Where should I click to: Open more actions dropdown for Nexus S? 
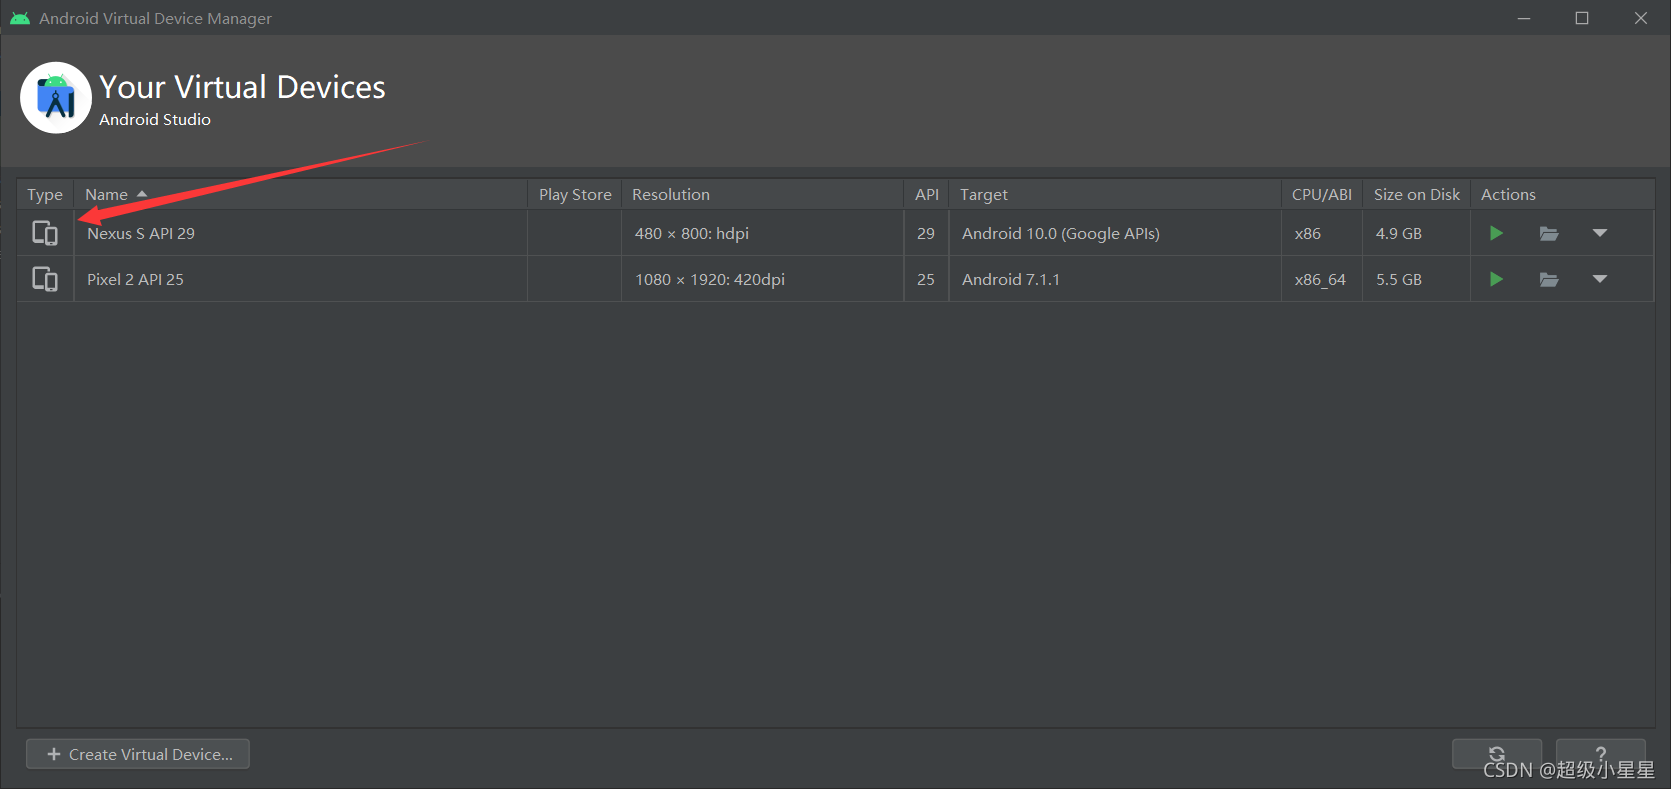point(1600,233)
